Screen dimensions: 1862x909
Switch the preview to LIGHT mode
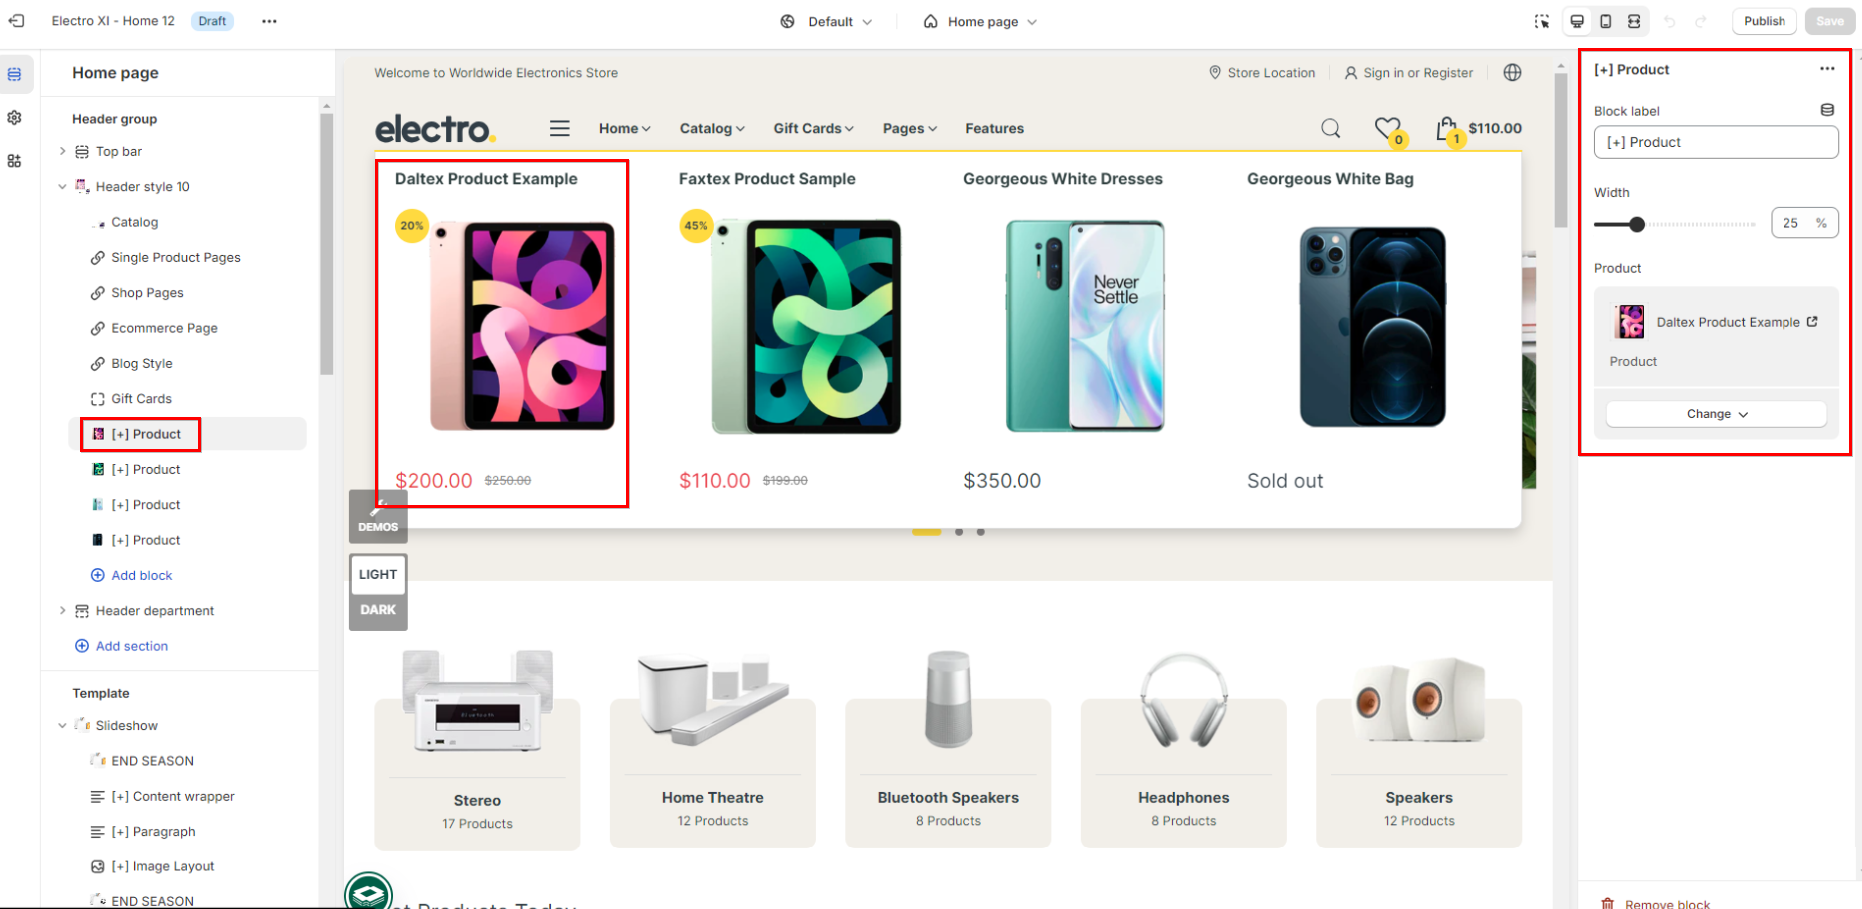point(378,574)
